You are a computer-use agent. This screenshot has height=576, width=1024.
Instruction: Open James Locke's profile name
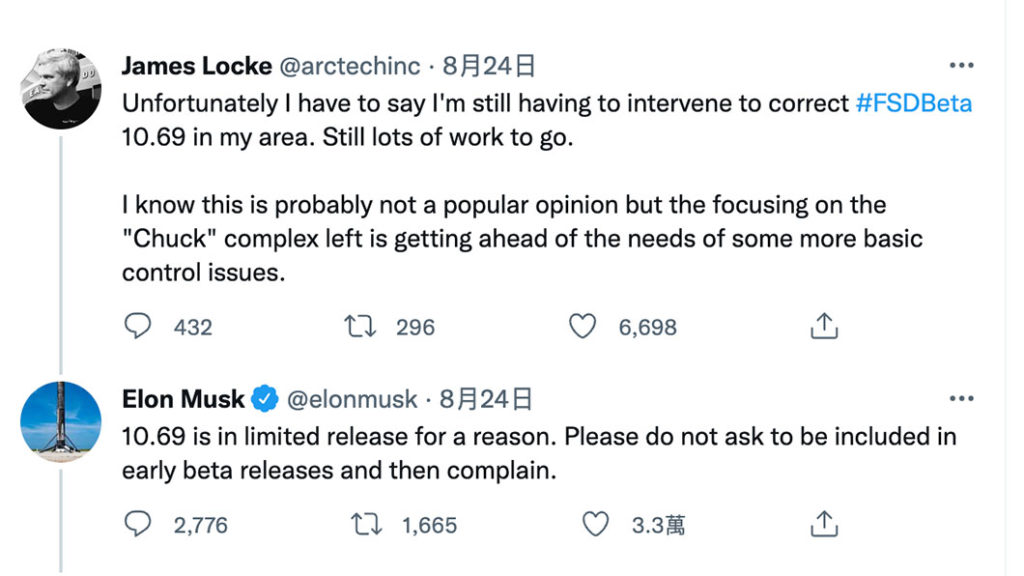point(197,66)
